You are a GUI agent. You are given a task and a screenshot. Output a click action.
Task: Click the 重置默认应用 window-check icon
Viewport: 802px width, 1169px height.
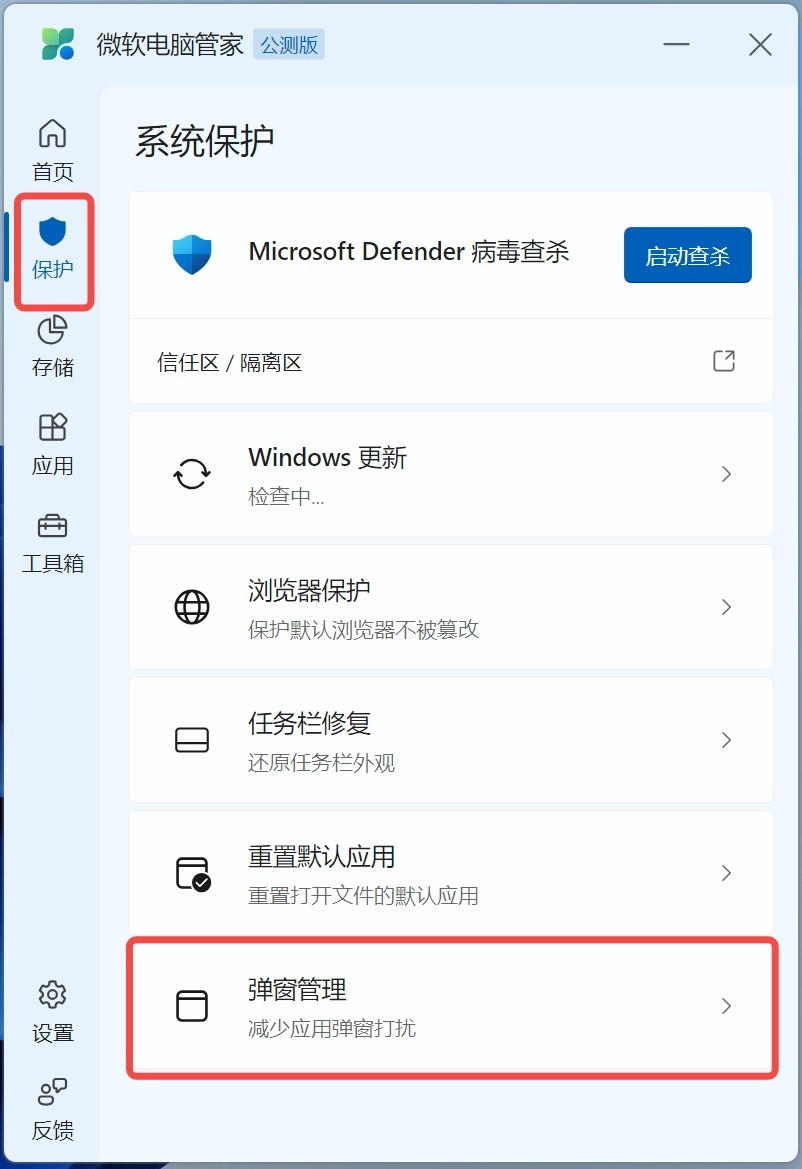[193, 874]
